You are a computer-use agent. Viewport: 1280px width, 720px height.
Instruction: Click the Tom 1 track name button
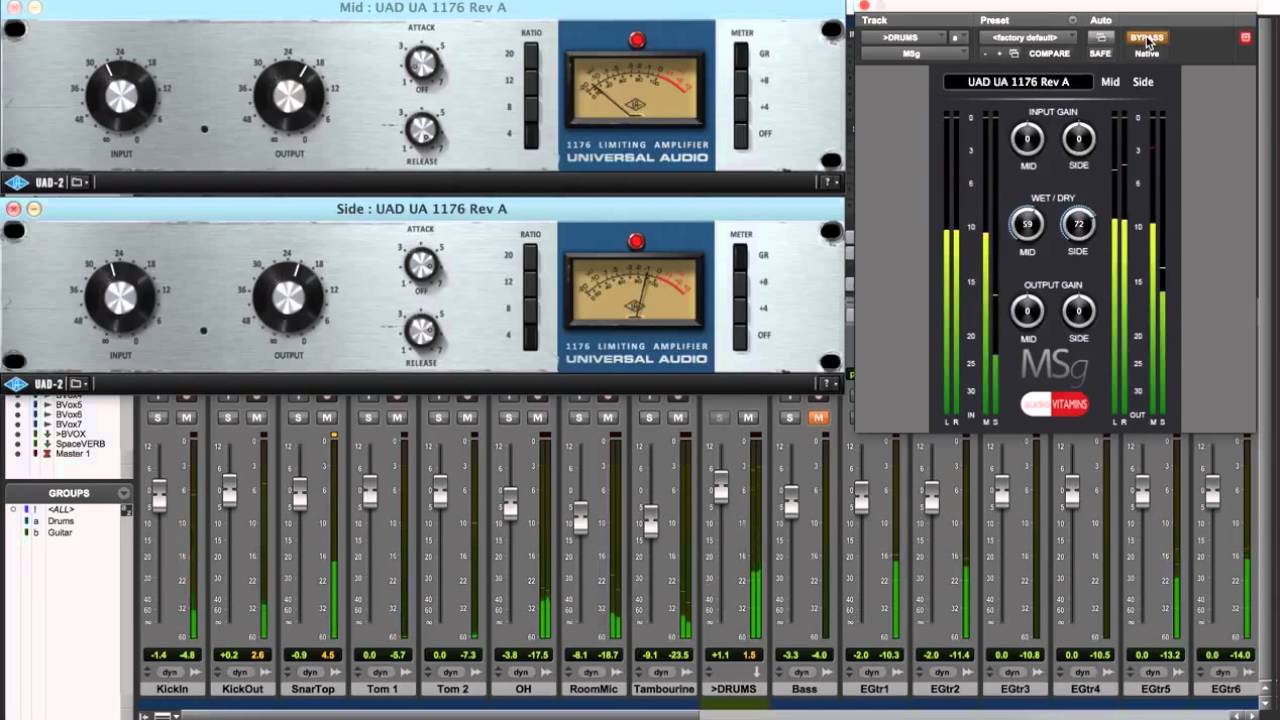382,689
